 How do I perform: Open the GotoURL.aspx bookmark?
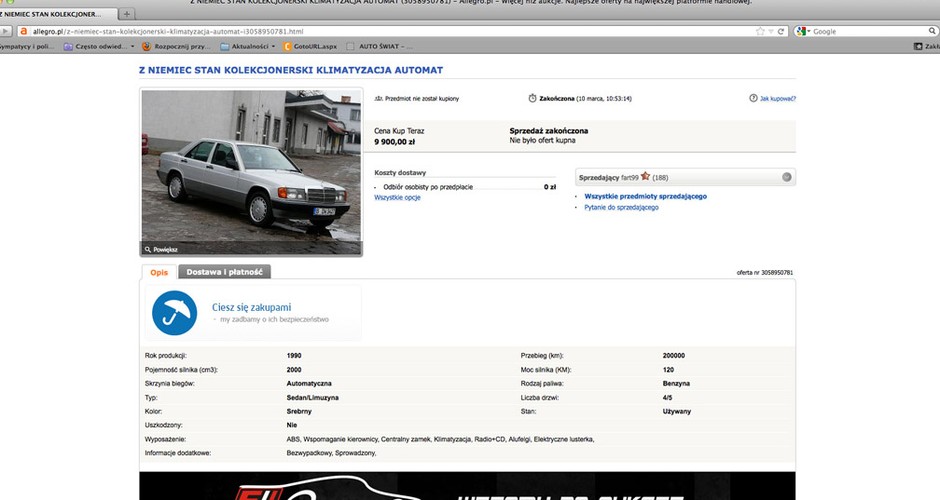(310, 46)
